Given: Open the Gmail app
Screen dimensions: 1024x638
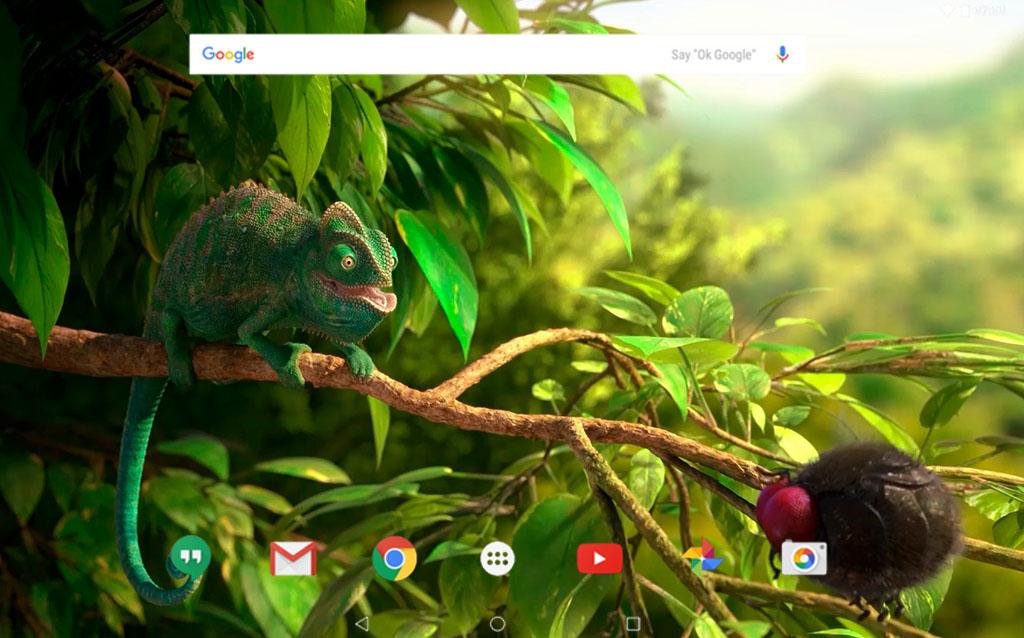Looking at the screenshot, I should (x=293, y=559).
